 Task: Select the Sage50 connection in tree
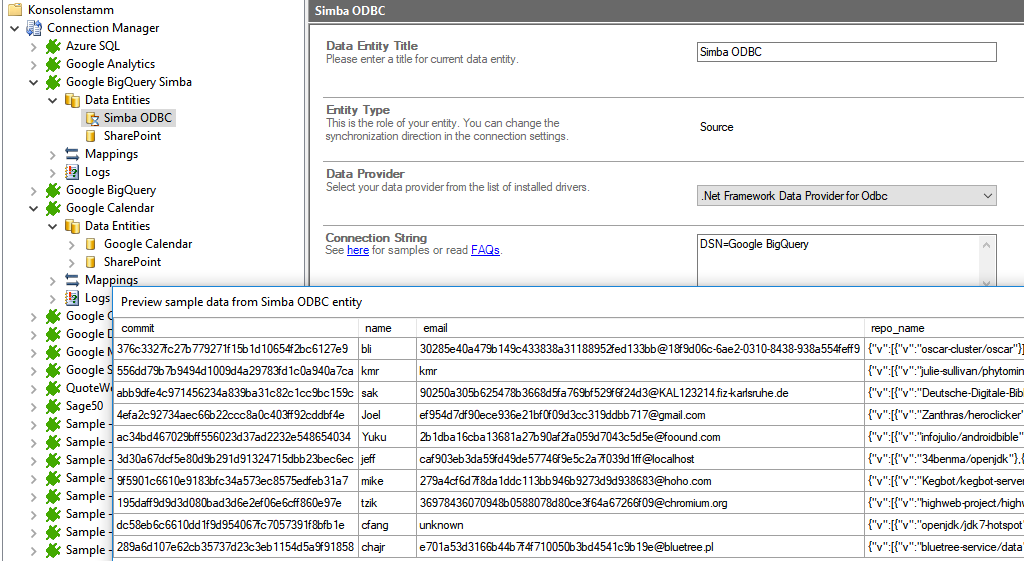click(x=84, y=406)
